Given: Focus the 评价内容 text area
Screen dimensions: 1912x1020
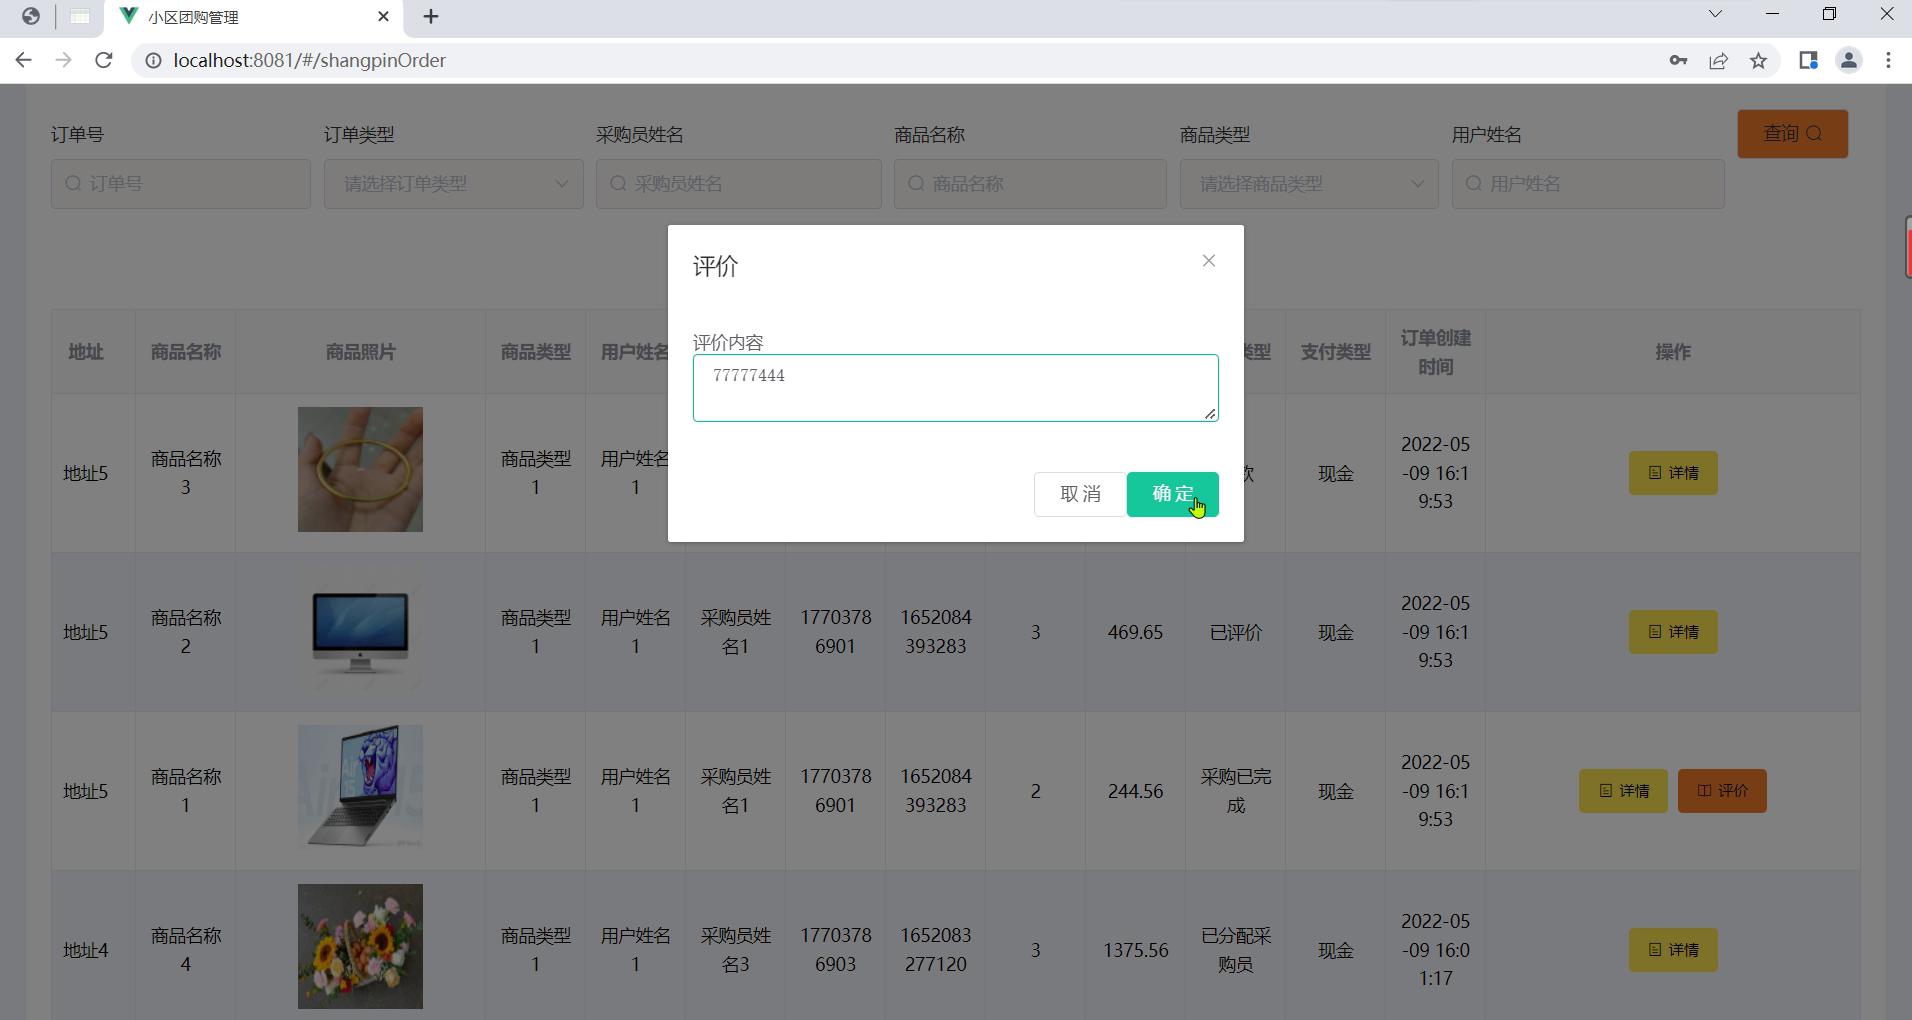Looking at the screenshot, I should (x=955, y=388).
